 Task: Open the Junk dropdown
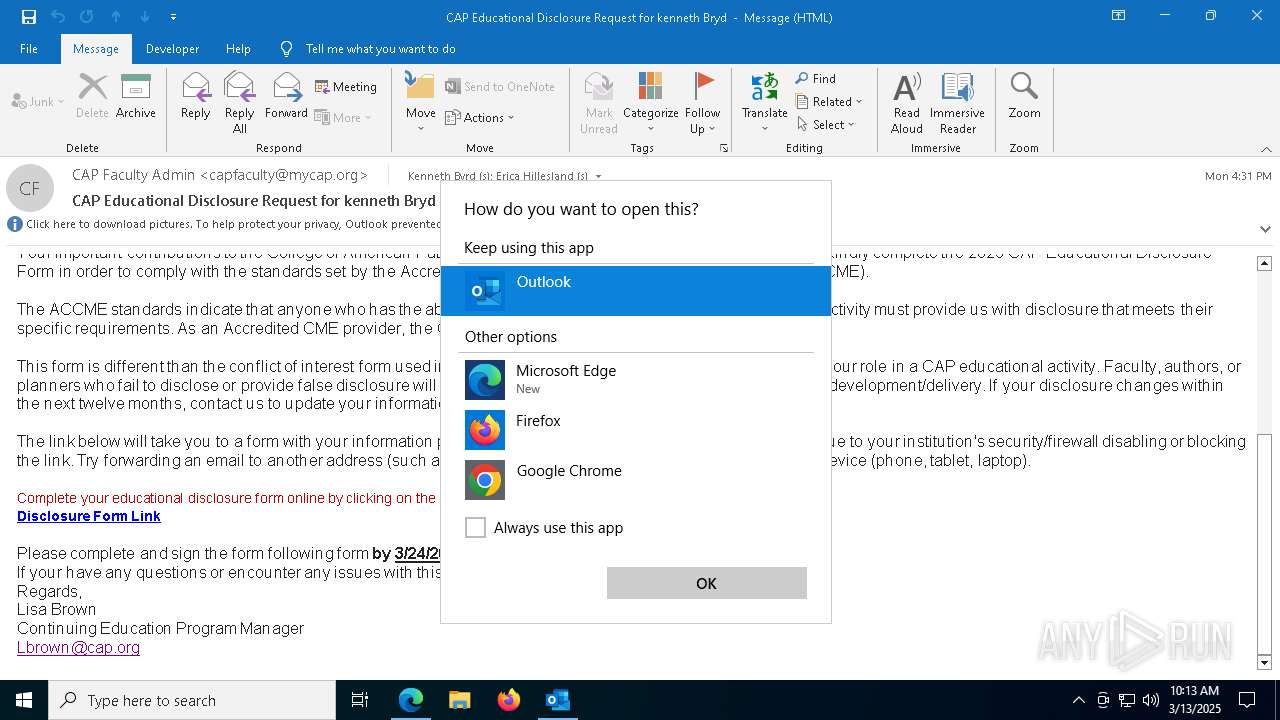coord(38,101)
